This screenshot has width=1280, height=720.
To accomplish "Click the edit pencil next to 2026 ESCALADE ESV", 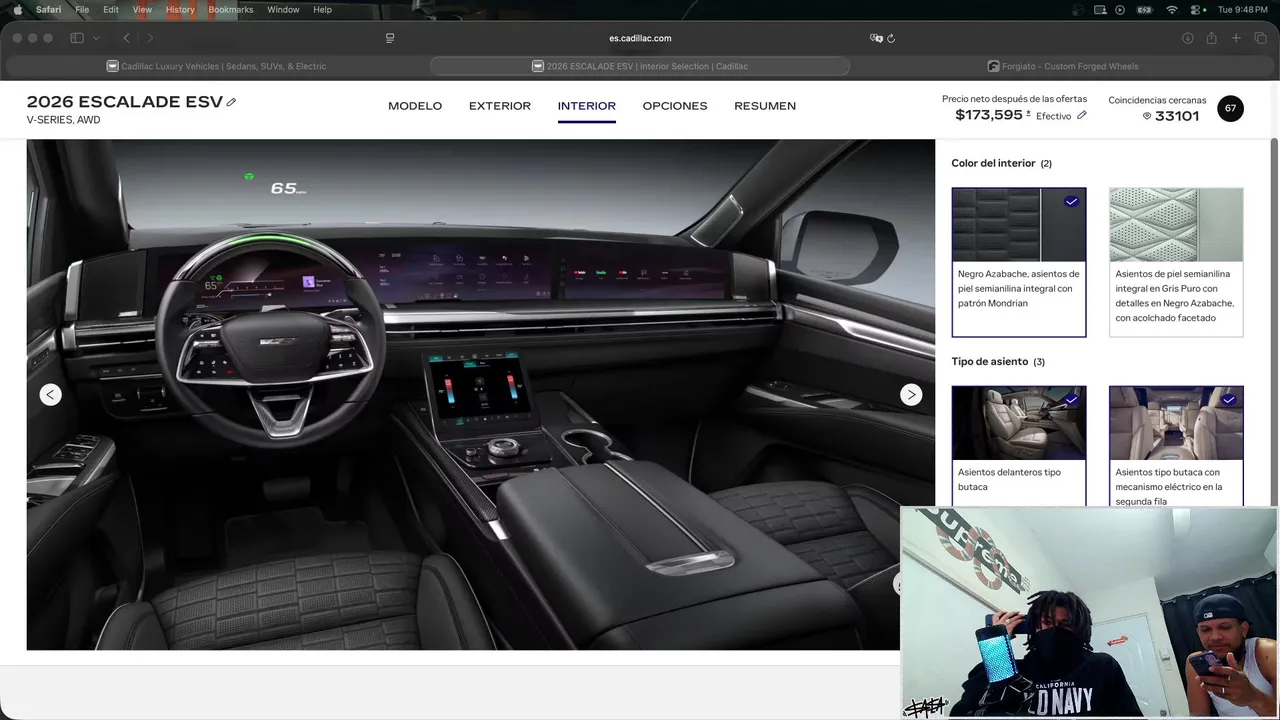I will pyautogui.click(x=231, y=102).
